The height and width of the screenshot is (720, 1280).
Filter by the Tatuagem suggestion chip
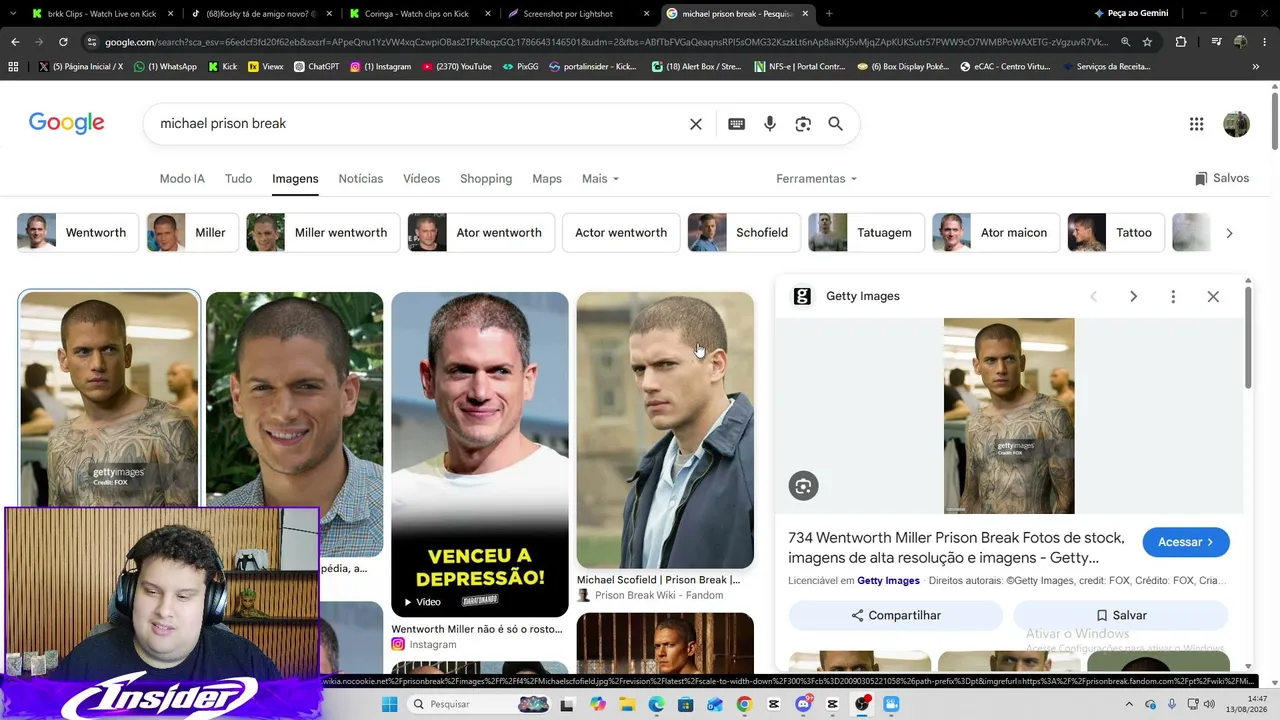pyautogui.click(x=866, y=233)
